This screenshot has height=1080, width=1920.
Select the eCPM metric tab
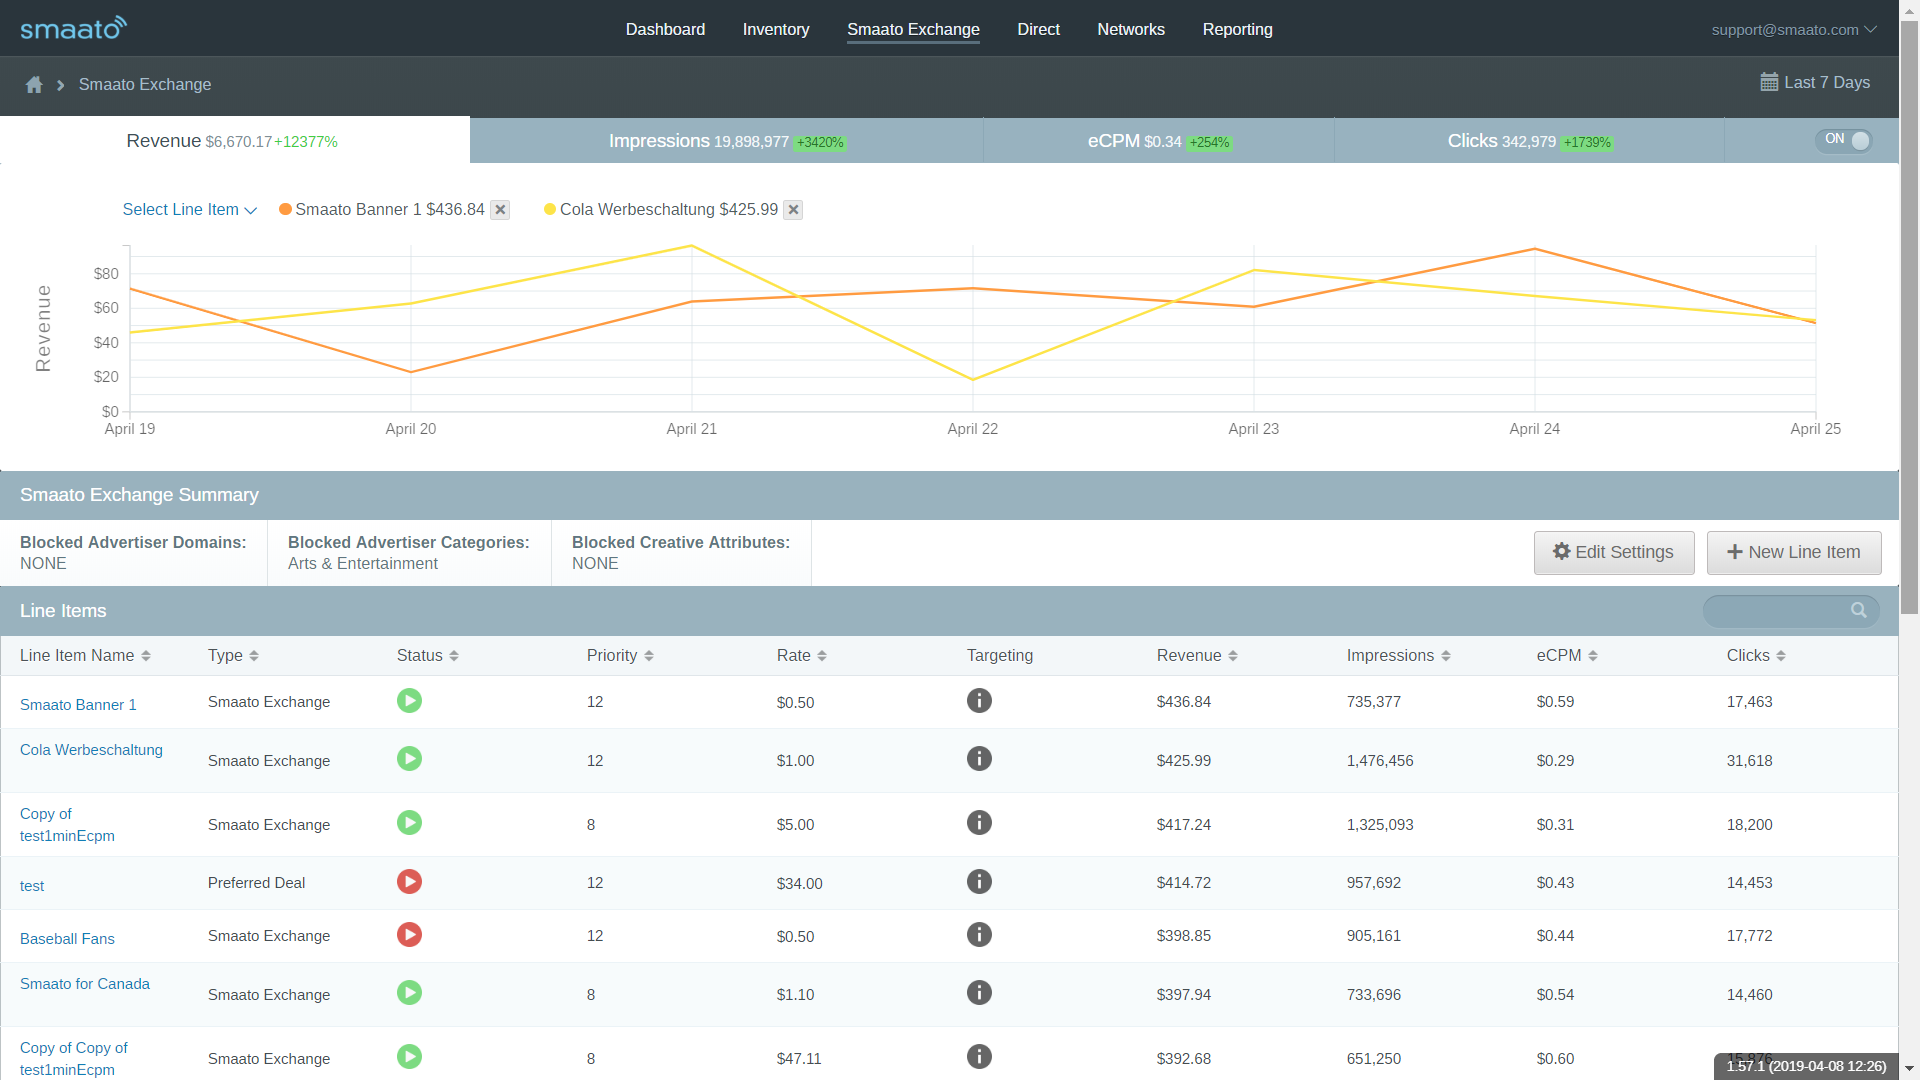tap(1159, 141)
